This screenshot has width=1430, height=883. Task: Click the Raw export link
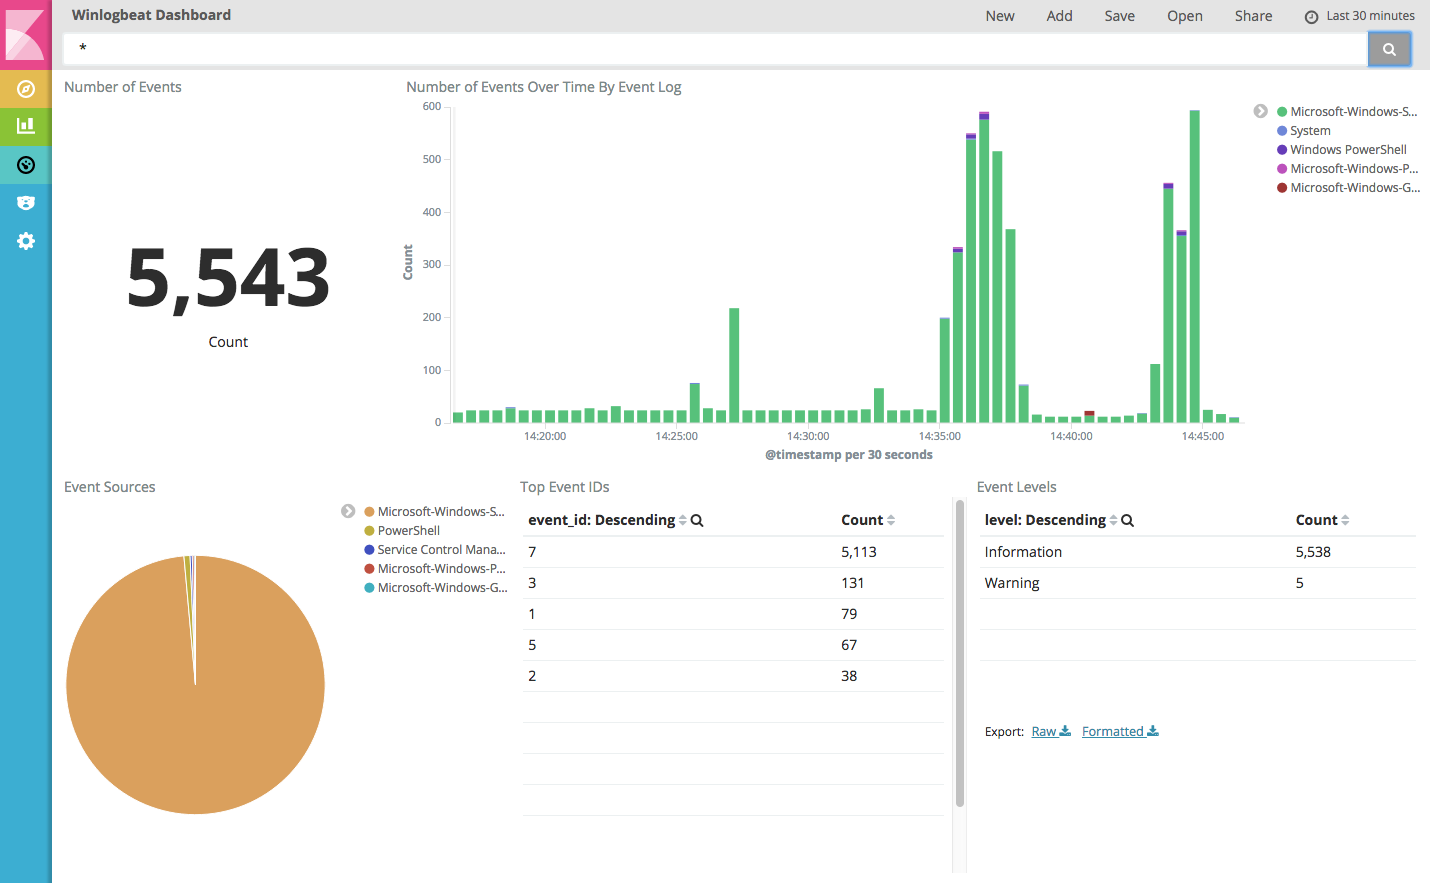tap(1044, 731)
